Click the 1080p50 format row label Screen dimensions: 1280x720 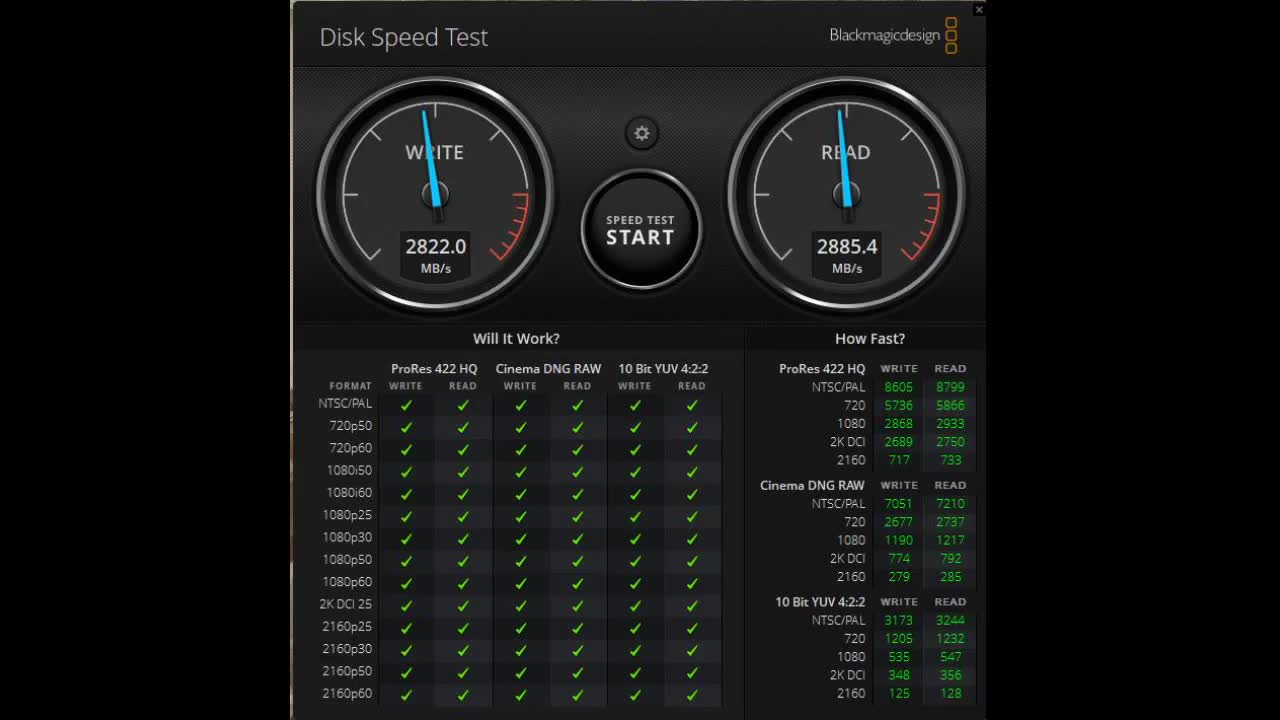(348, 560)
